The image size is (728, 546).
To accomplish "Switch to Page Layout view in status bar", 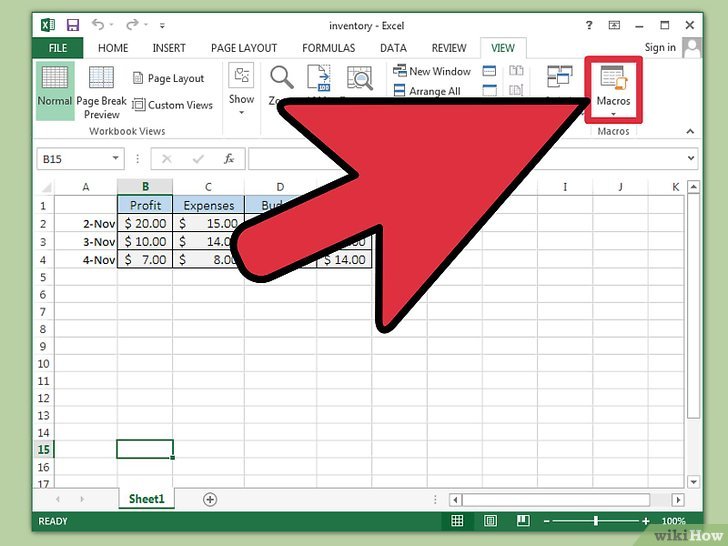I will (x=490, y=521).
